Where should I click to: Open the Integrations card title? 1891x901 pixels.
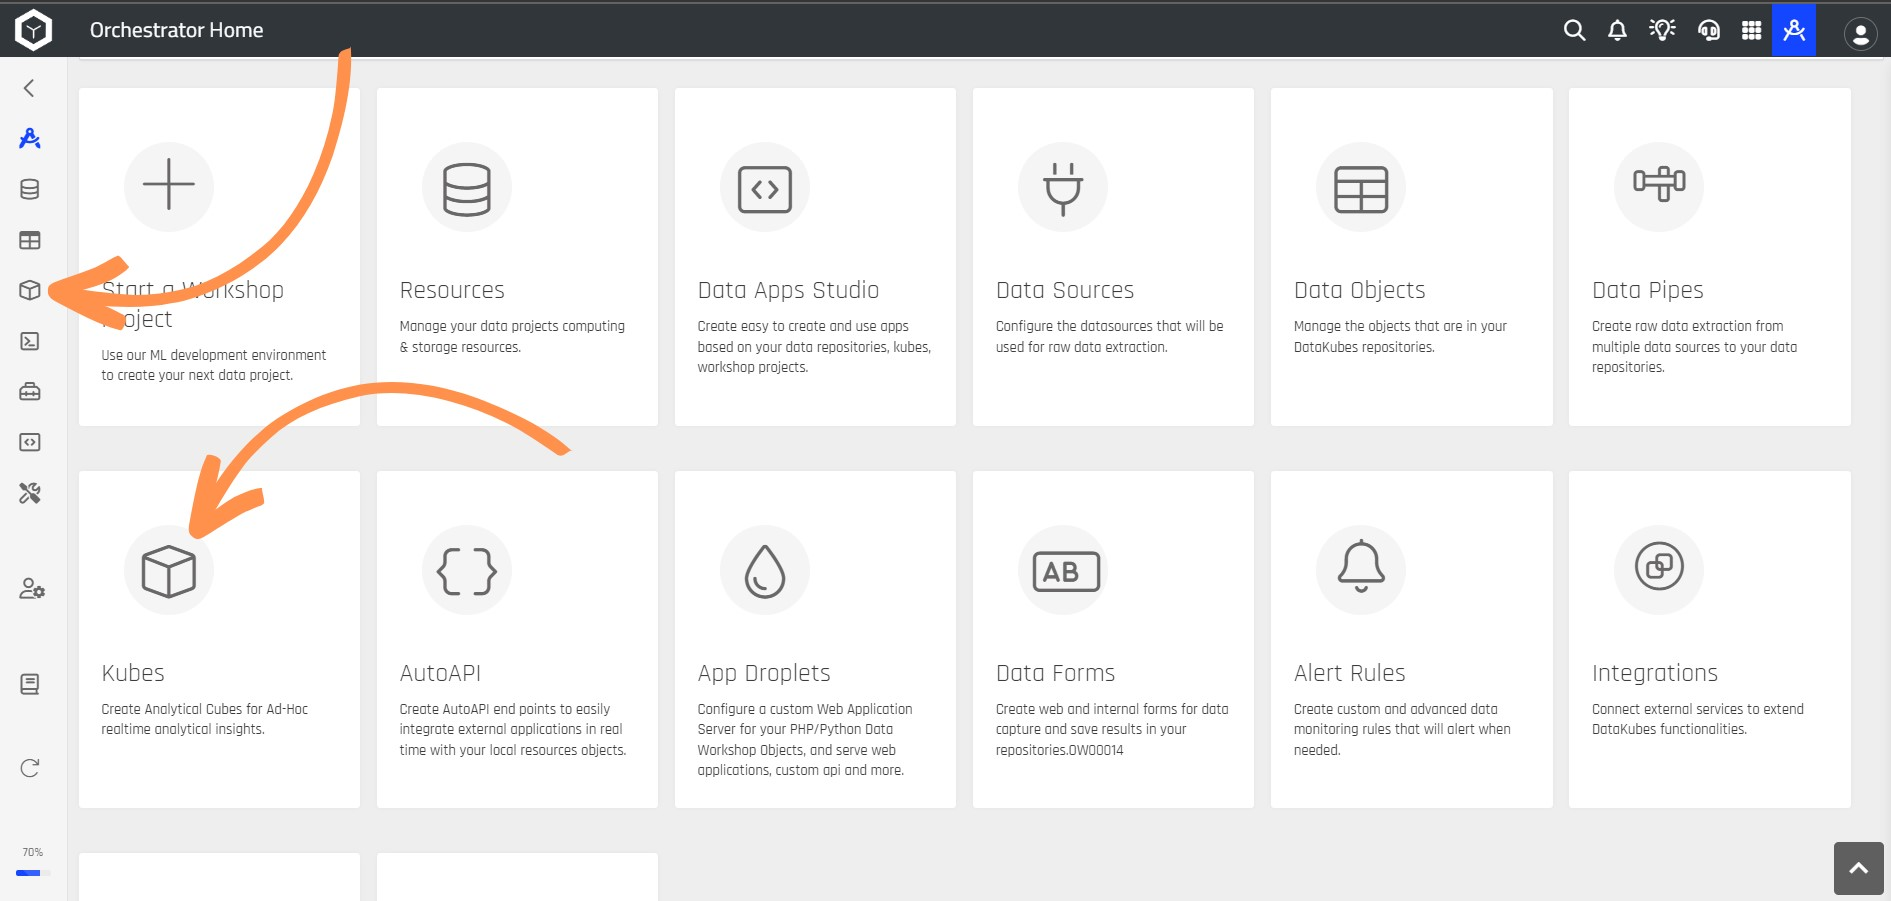pos(1654,673)
